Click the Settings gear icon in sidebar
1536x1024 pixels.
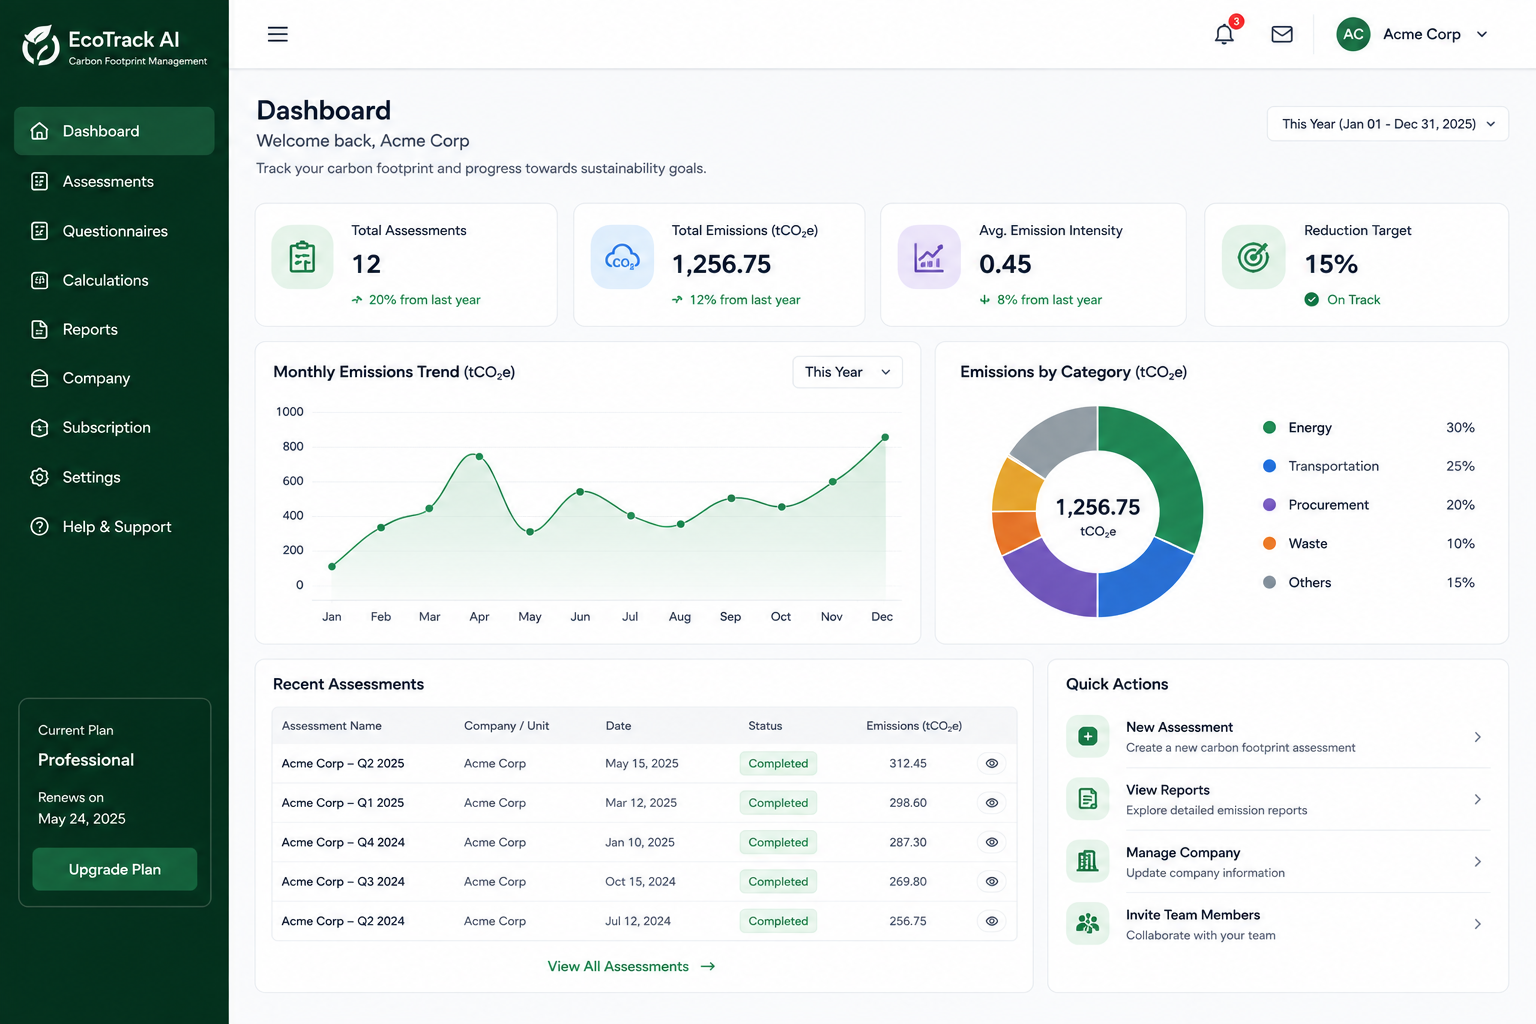40,477
